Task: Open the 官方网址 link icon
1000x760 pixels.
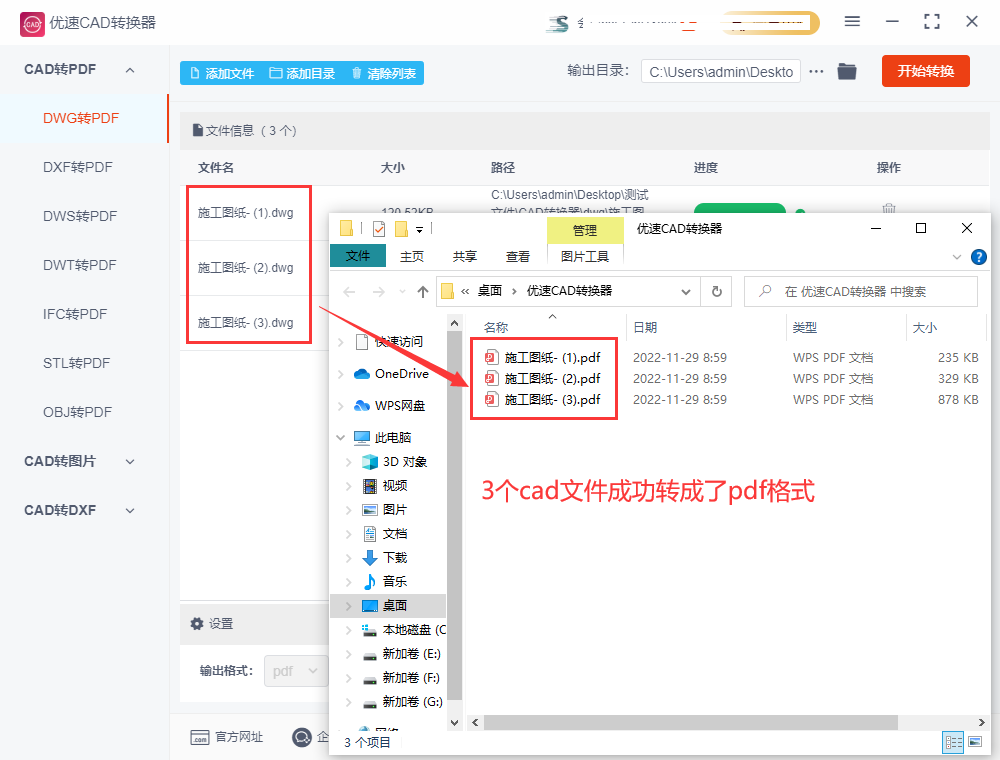Action: 200,737
